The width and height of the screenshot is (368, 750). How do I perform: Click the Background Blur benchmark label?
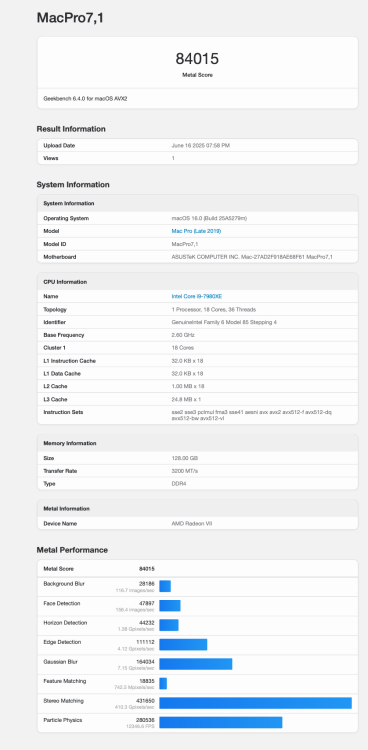[64, 584]
